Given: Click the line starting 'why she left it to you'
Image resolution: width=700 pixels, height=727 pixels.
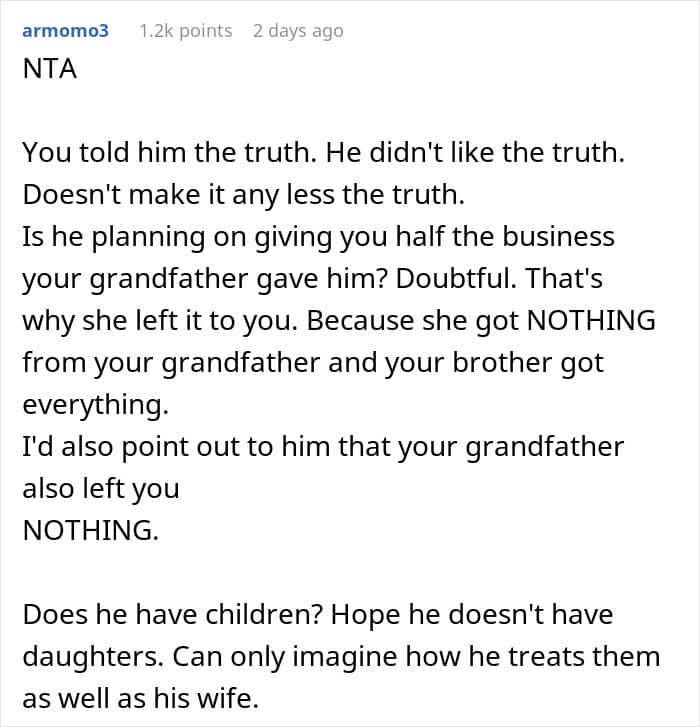Looking at the screenshot, I should [338, 321].
